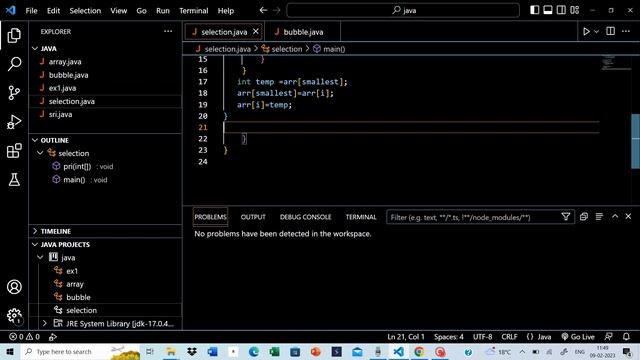The height and width of the screenshot is (360, 640).
Task: Select the selection.java editor tab
Action: pyautogui.click(x=224, y=32)
